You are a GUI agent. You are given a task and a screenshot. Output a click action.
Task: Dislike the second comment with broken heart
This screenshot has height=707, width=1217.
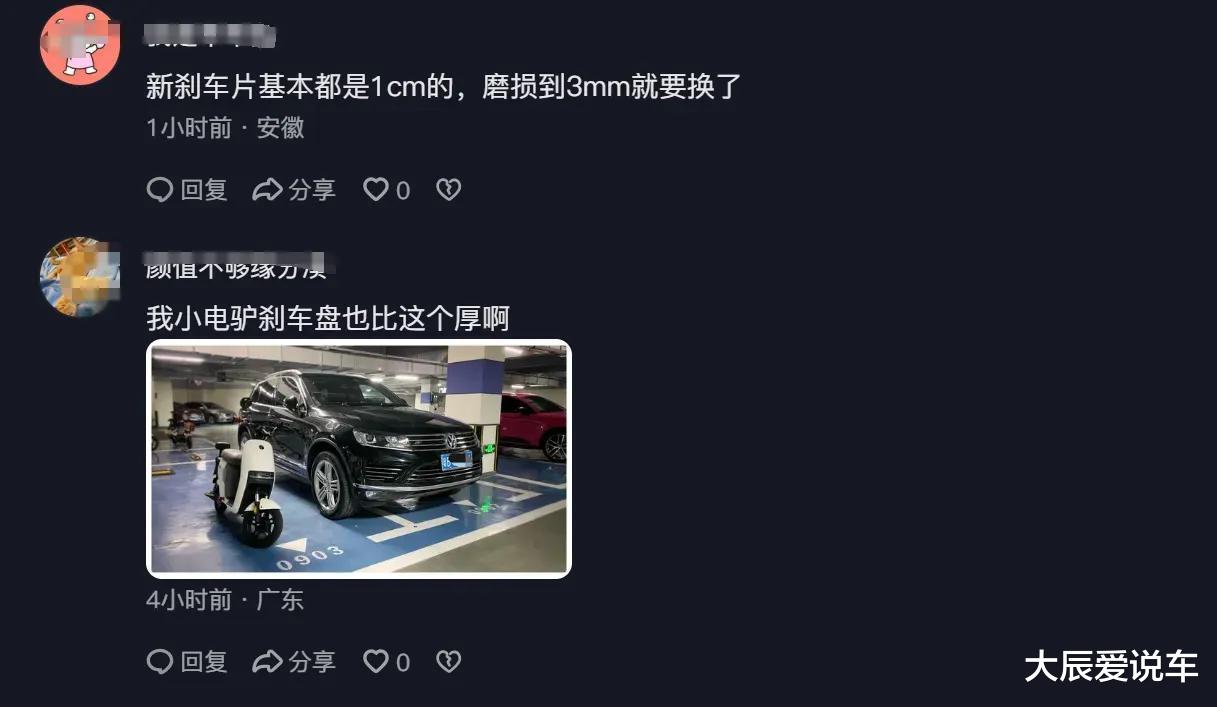449,661
